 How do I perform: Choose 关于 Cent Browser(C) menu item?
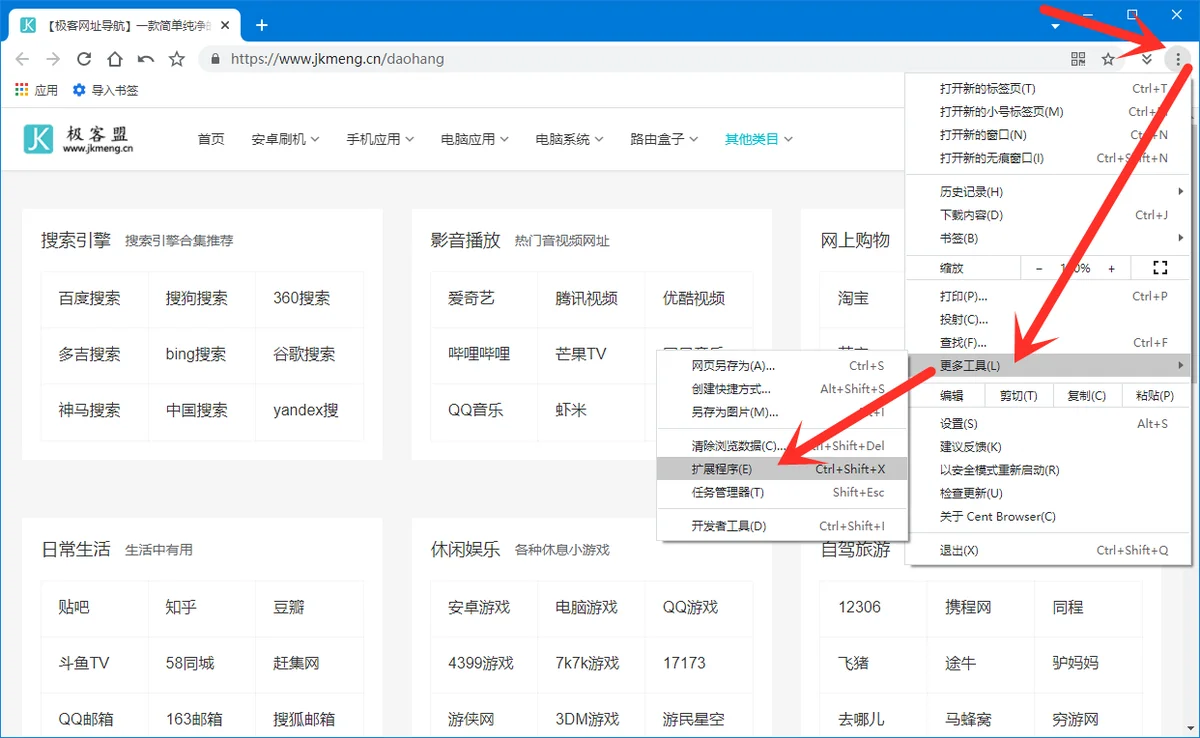[1050, 517]
